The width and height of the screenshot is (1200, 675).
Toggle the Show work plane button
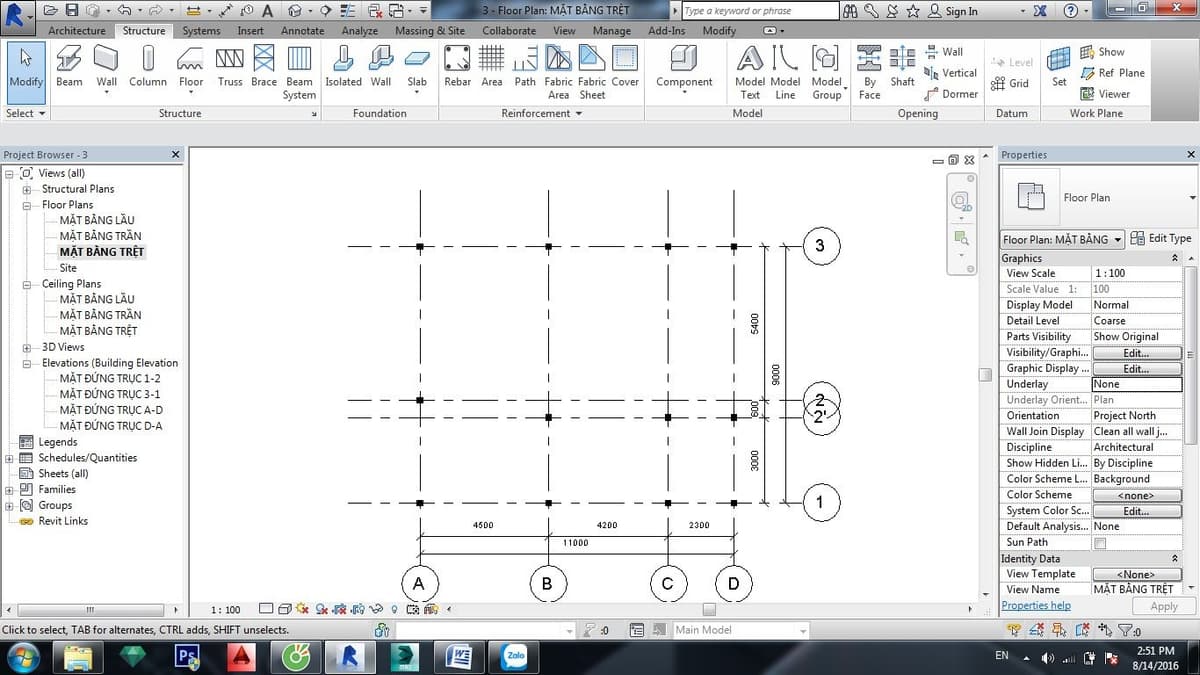pos(1102,52)
